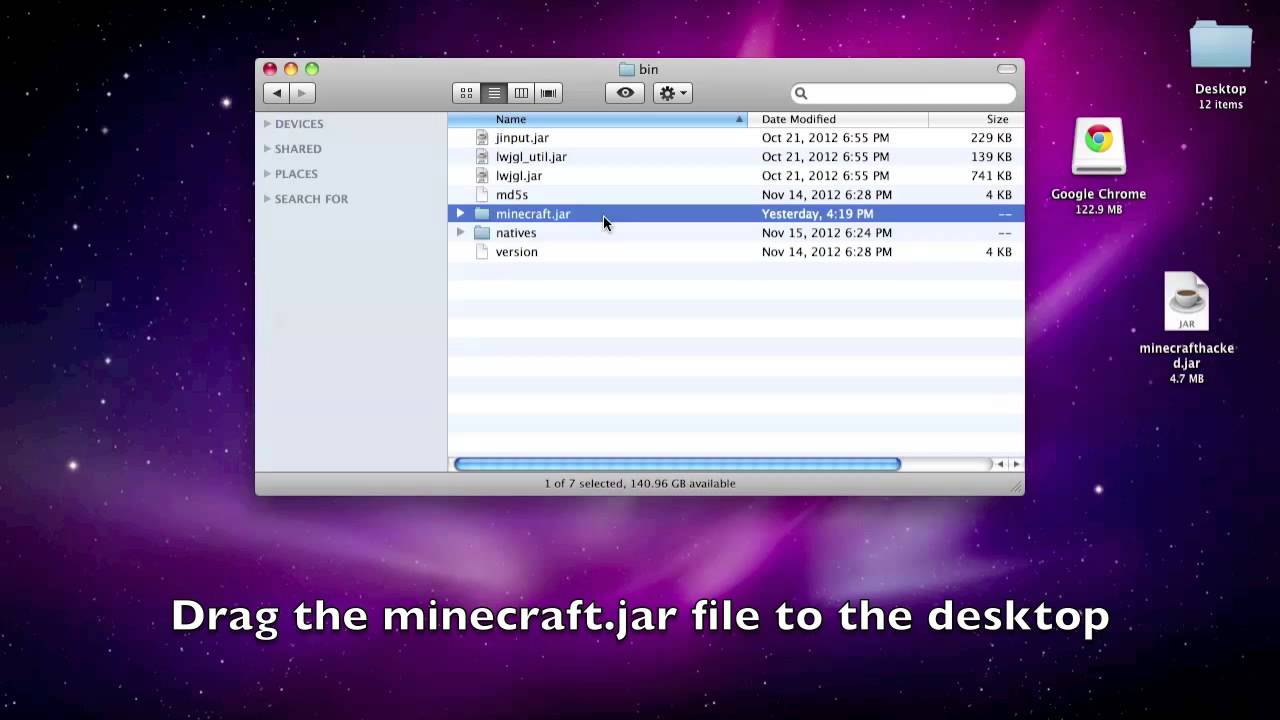The height and width of the screenshot is (720, 1280).
Task: Click the Yesterday, 4:19 PM date
Action: coord(817,214)
